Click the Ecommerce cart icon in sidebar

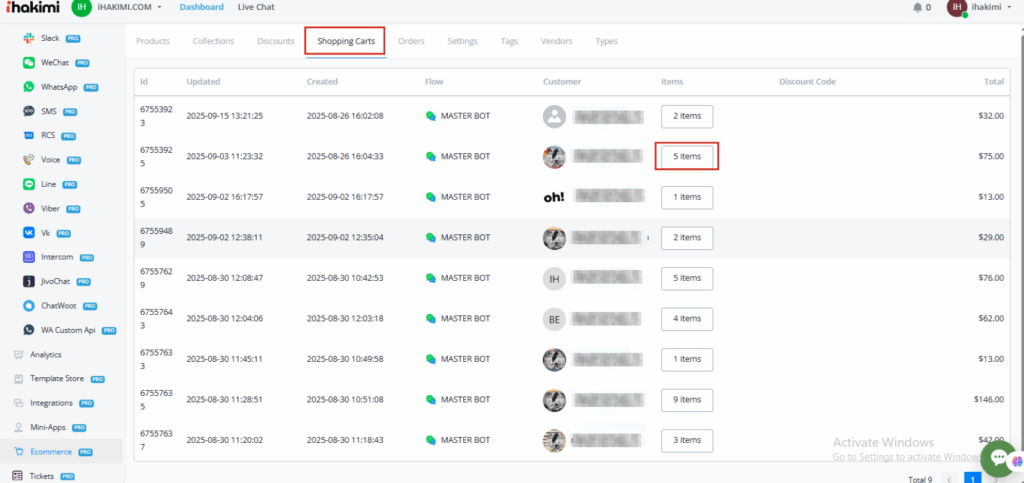point(18,452)
